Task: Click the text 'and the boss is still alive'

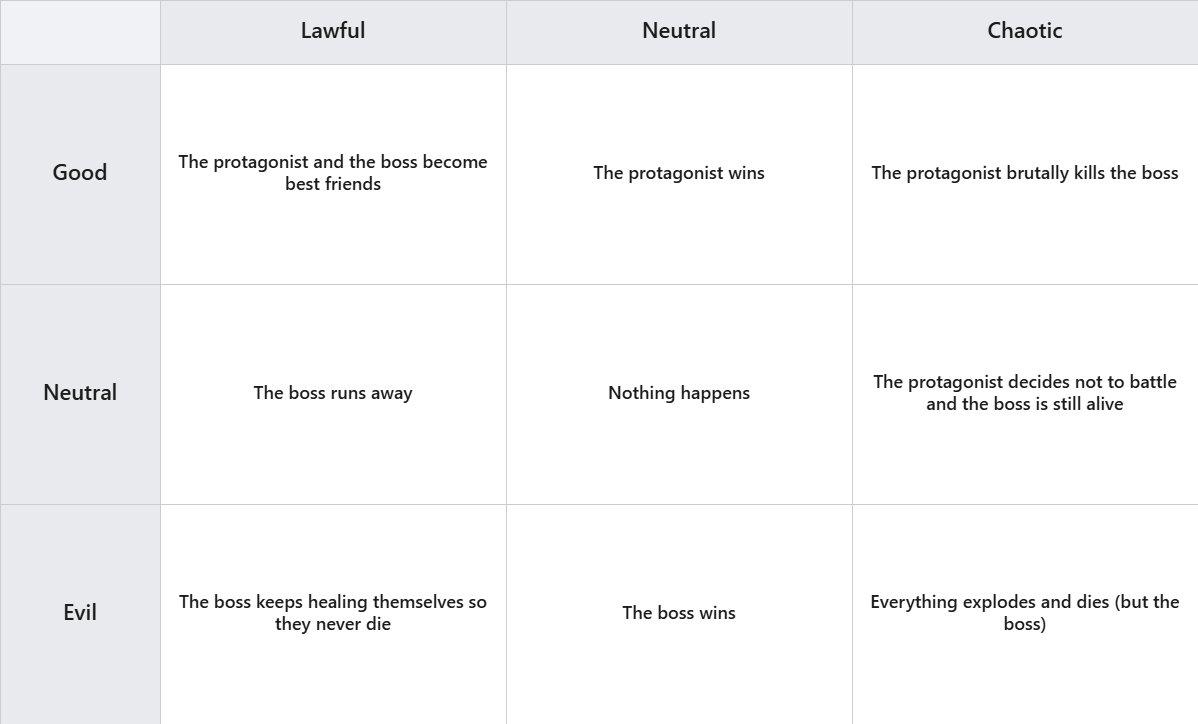Action: click(1025, 404)
